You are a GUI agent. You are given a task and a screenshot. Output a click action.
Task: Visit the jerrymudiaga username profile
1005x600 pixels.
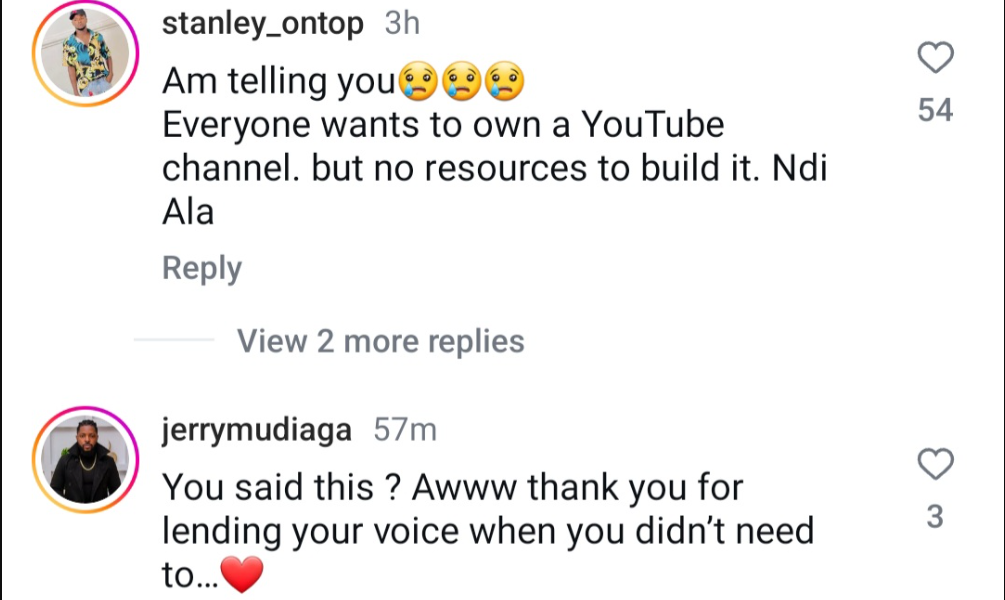pyautogui.click(x=257, y=431)
